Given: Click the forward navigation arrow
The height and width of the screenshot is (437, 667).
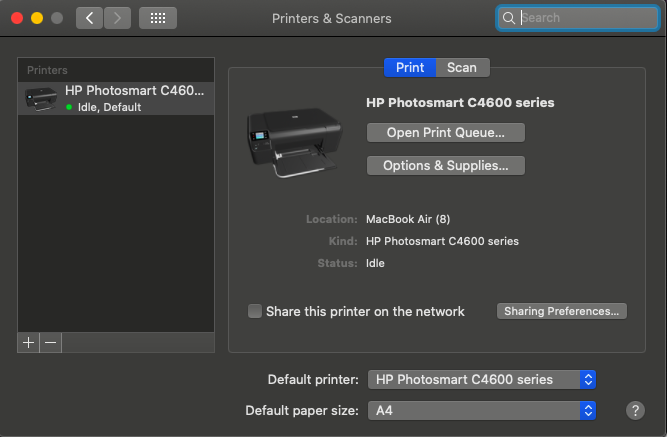Looking at the screenshot, I should [x=117, y=18].
